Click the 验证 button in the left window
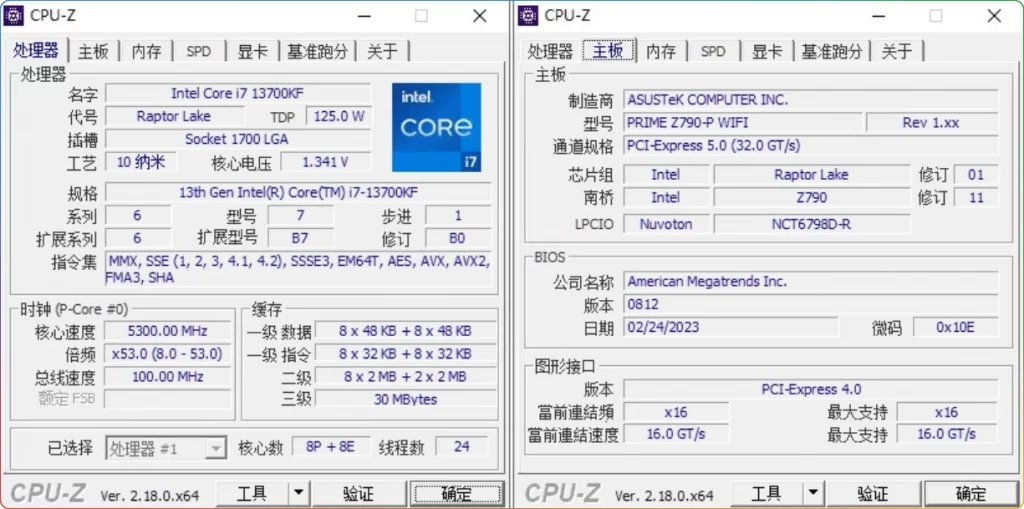The height and width of the screenshot is (509, 1024). [x=359, y=493]
